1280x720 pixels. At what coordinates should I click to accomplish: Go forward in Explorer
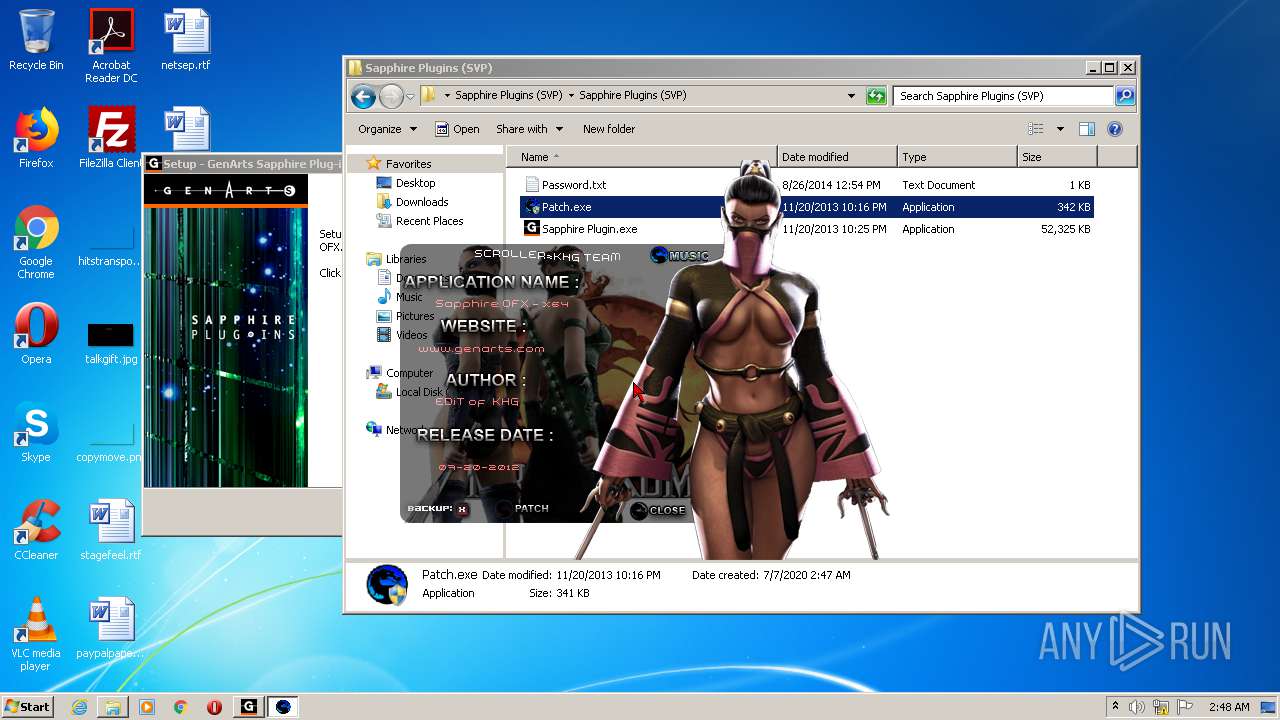pyautogui.click(x=391, y=96)
